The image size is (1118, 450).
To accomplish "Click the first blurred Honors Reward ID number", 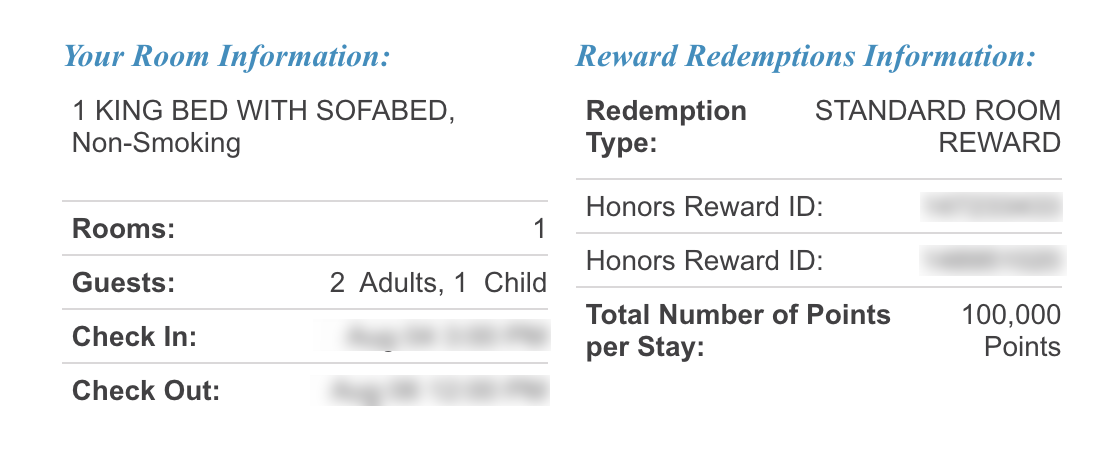I will point(992,207).
